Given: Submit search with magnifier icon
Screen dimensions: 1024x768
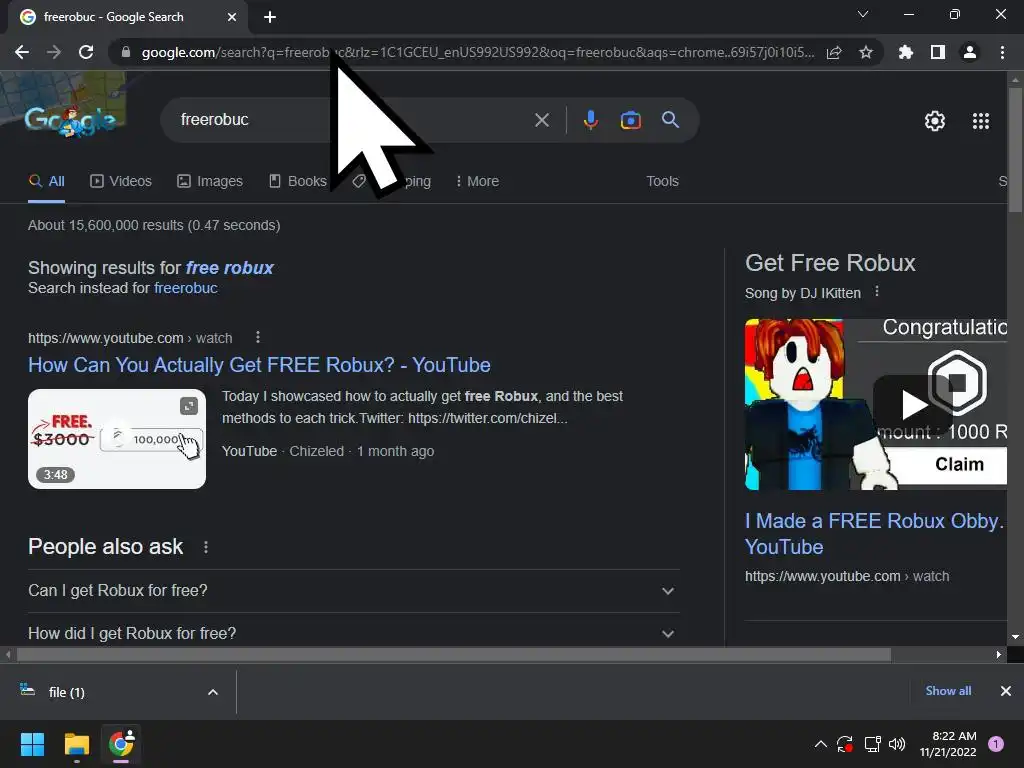Looking at the screenshot, I should click(x=671, y=120).
